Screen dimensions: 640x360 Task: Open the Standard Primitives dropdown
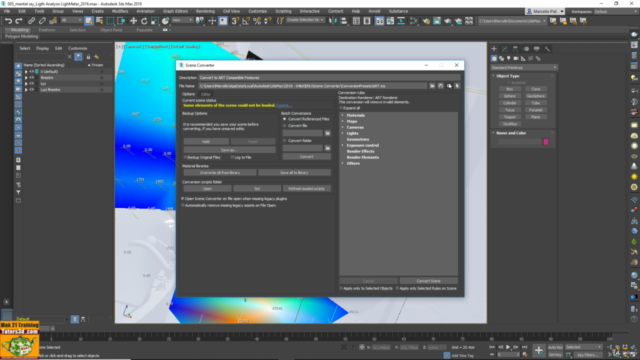tap(524, 67)
